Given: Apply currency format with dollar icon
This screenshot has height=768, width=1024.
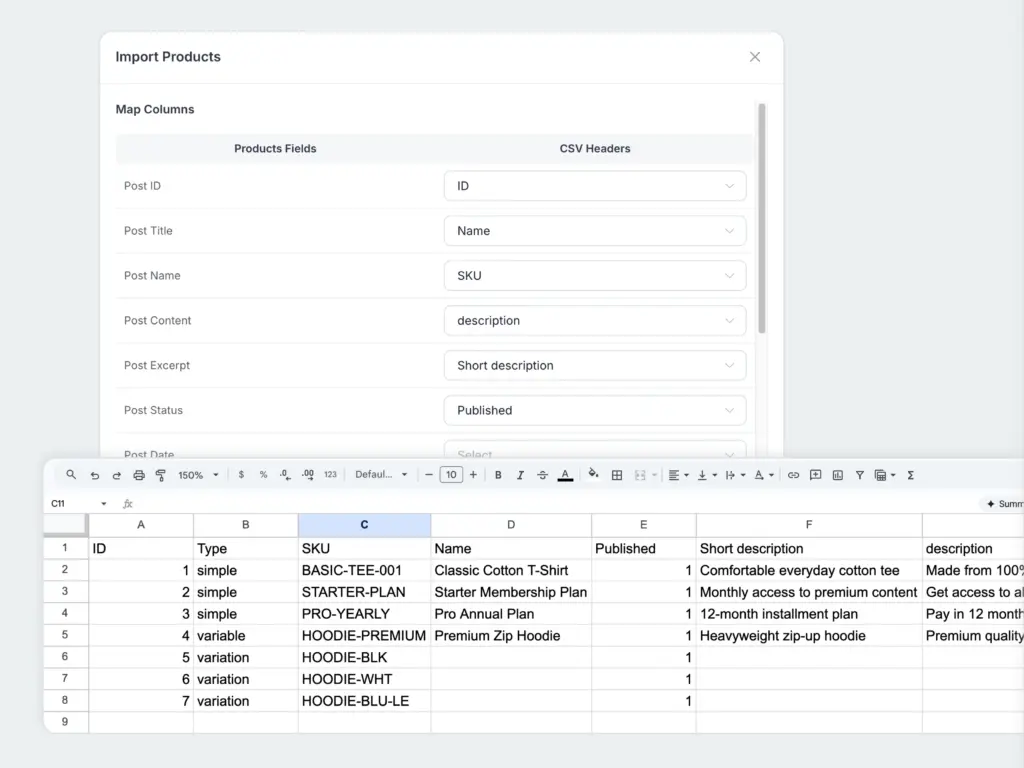Looking at the screenshot, I should point(241,475).
